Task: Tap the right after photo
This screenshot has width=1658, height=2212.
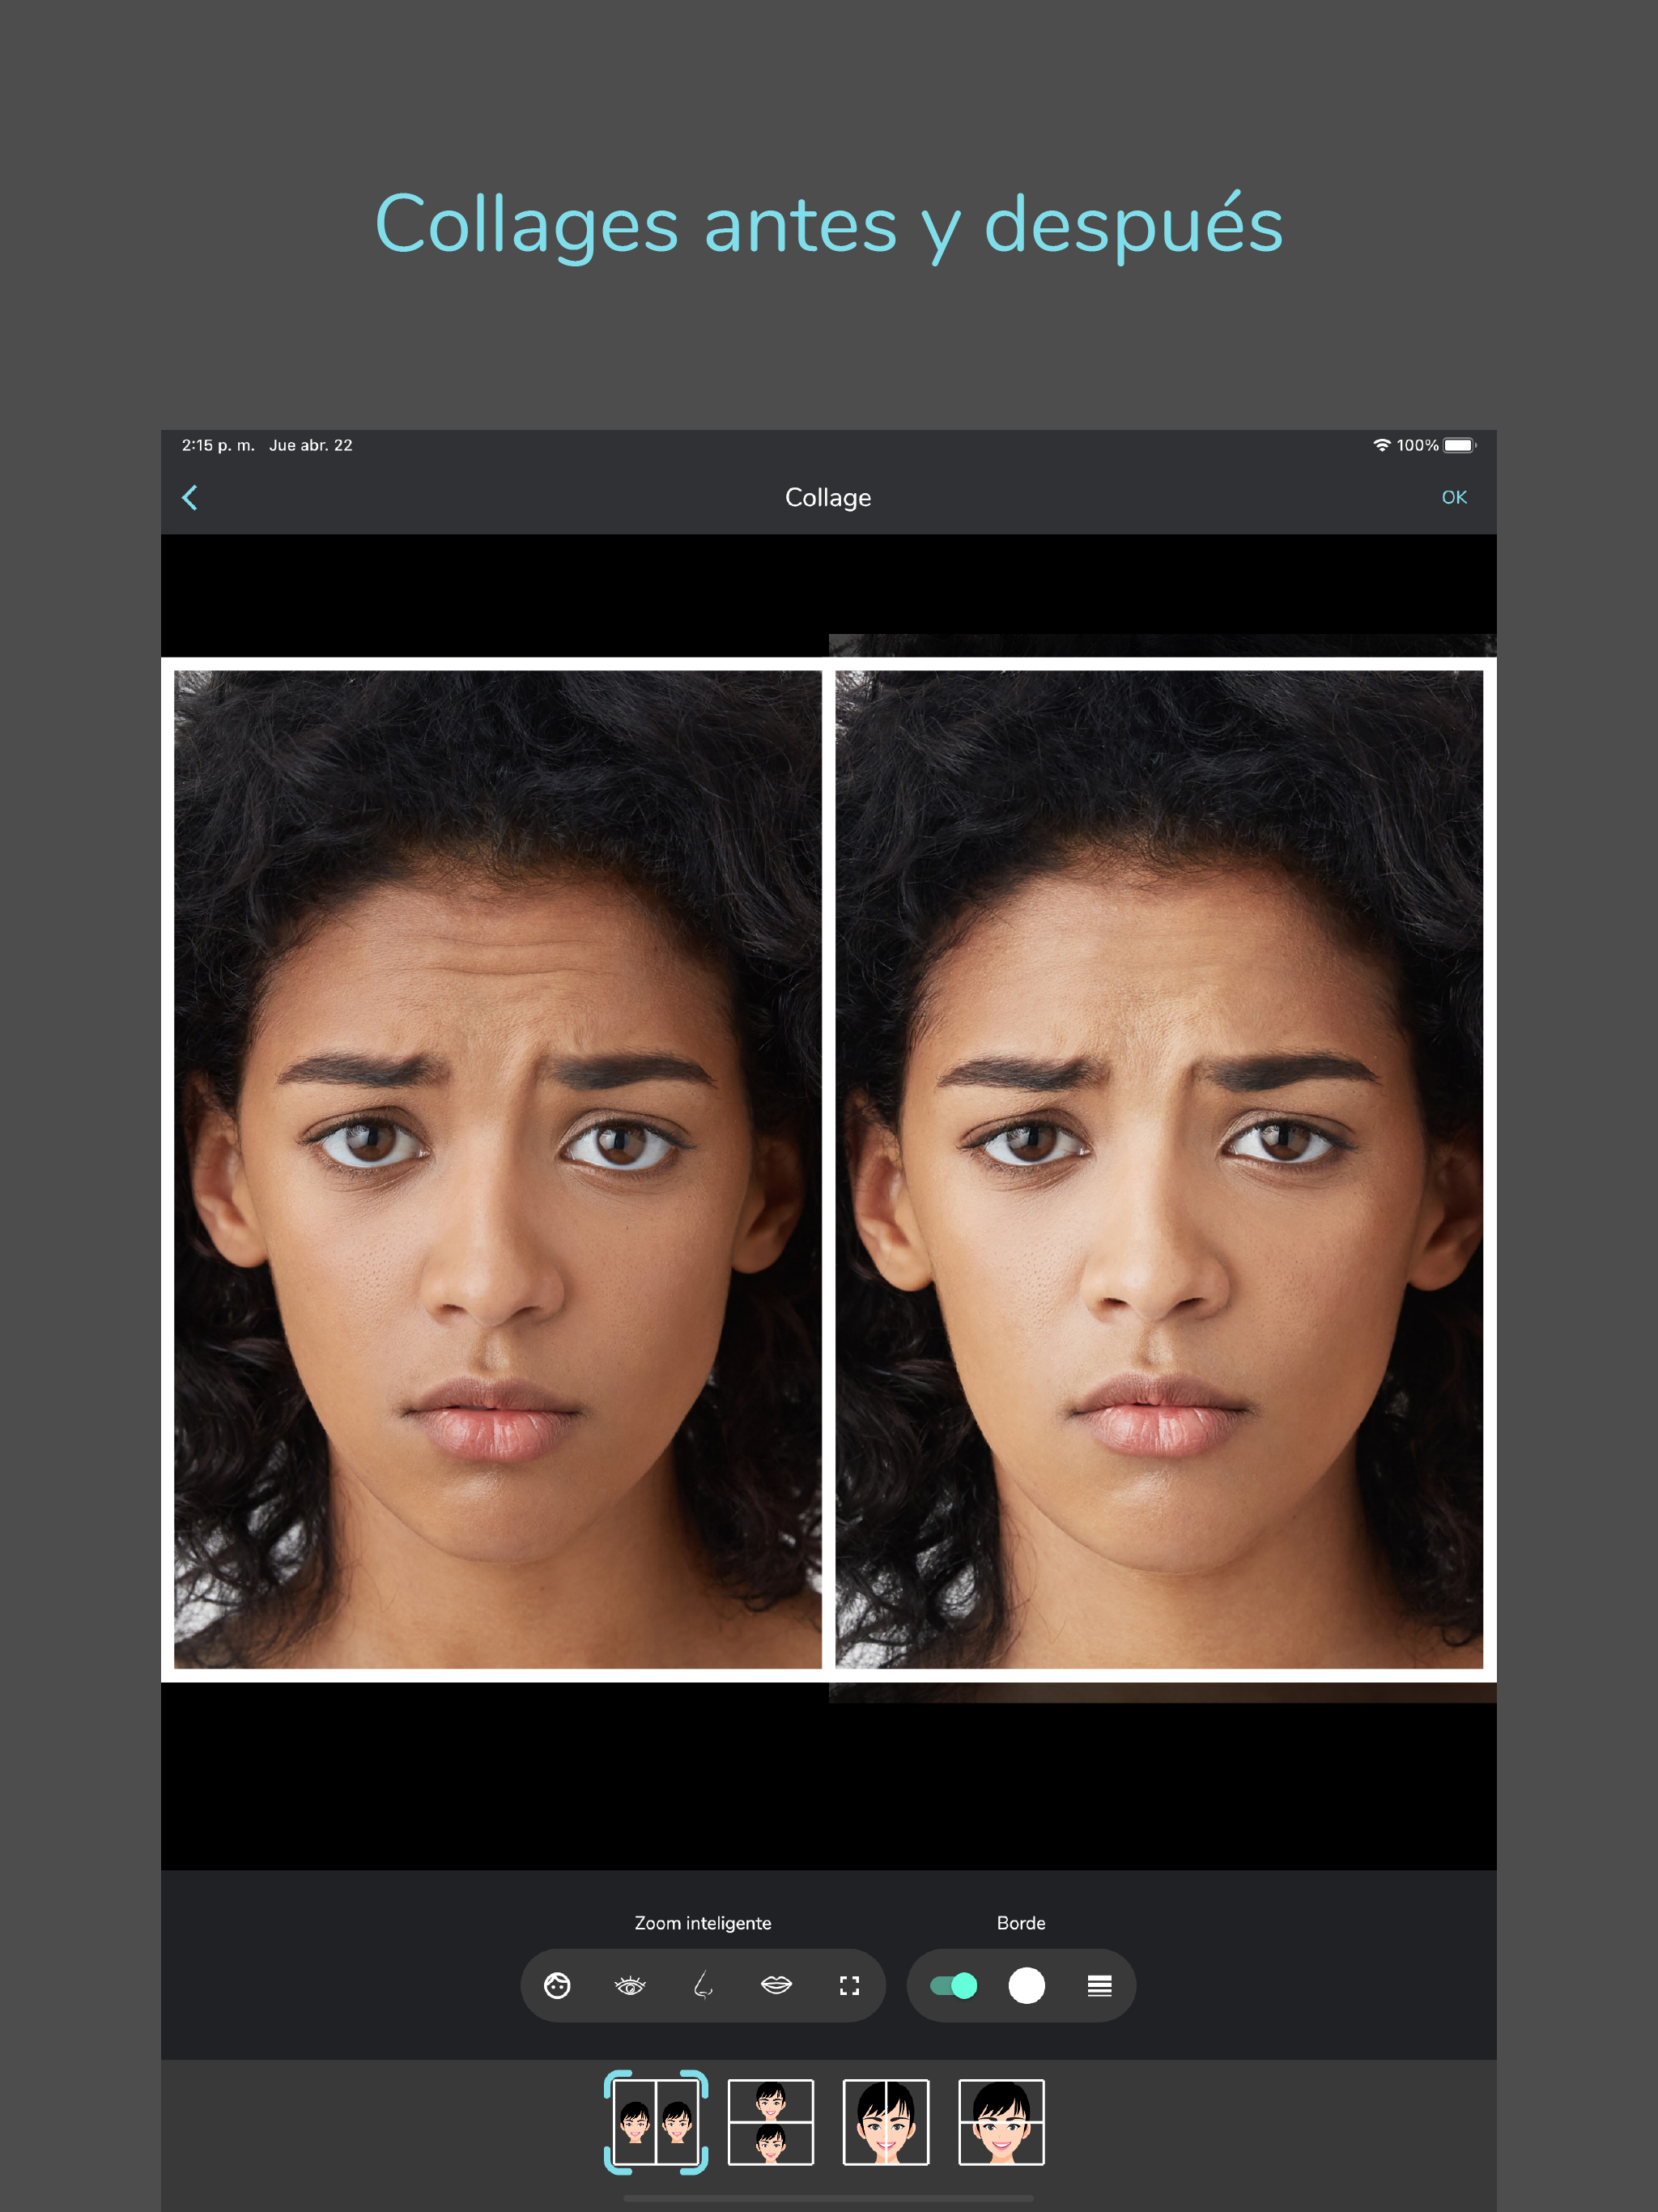Action: click(x=1158, y=1168)
